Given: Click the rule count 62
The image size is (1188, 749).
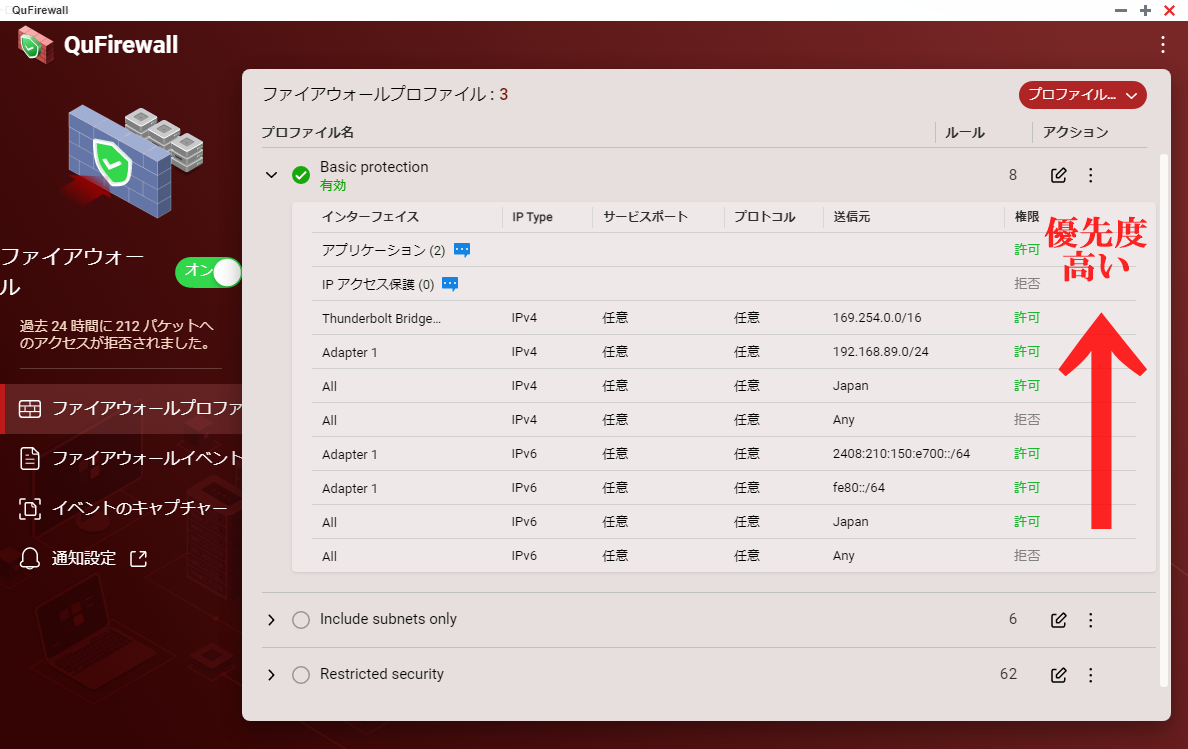Looking at the screenshot, I should click(x=1008, y=674).
